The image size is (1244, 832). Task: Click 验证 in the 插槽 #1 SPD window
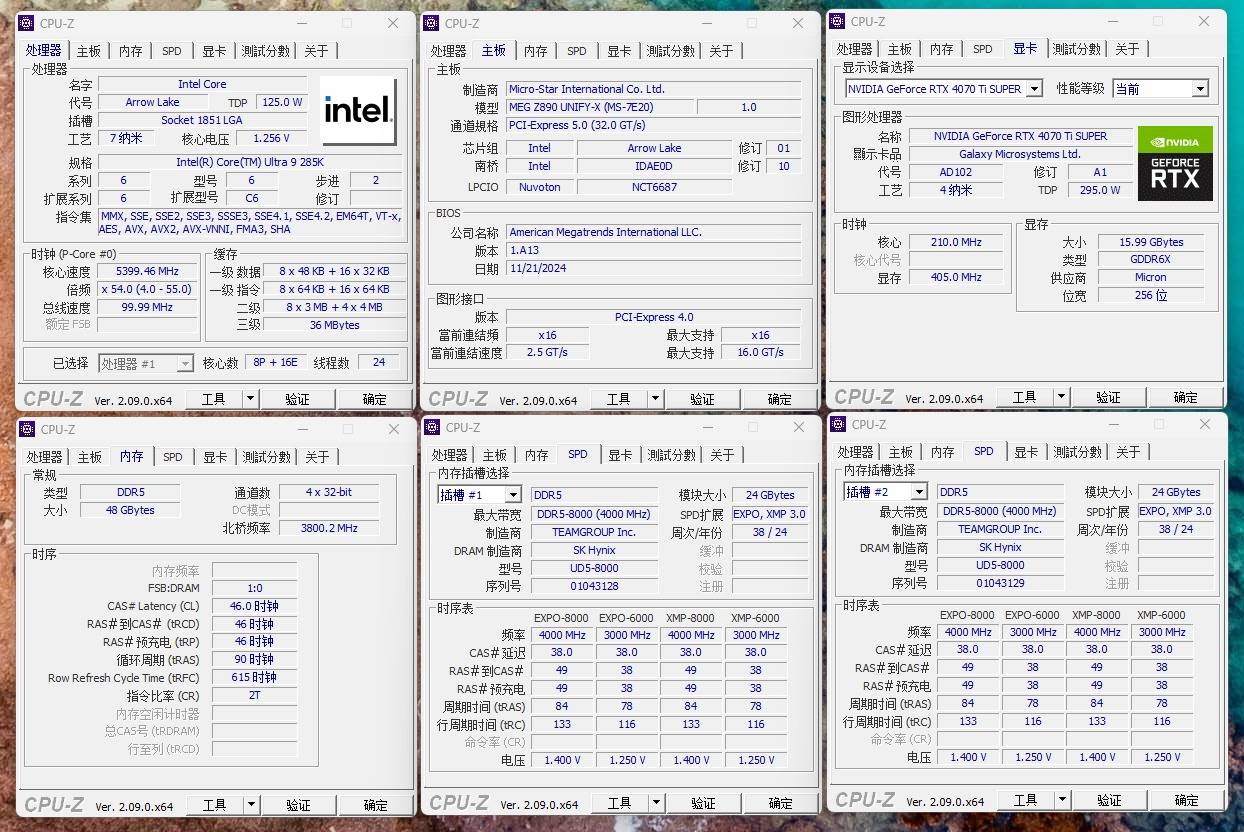coord(703,803)
